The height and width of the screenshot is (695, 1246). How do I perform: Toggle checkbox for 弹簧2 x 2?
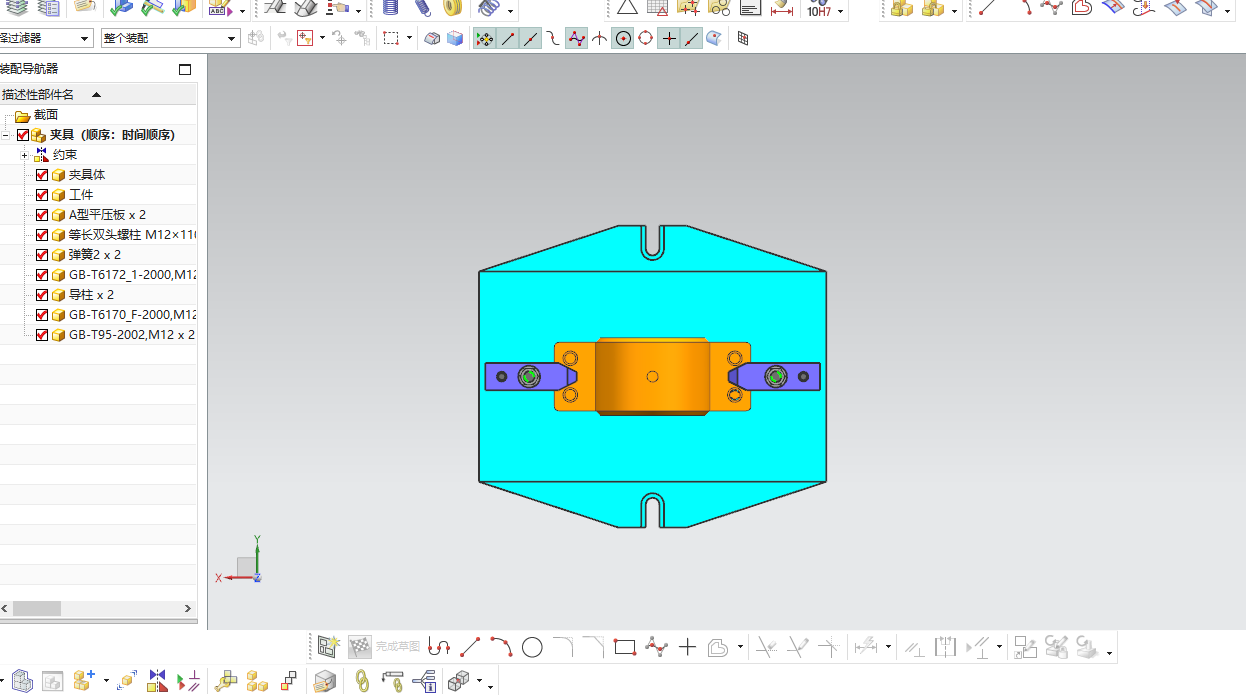point(42,255)
